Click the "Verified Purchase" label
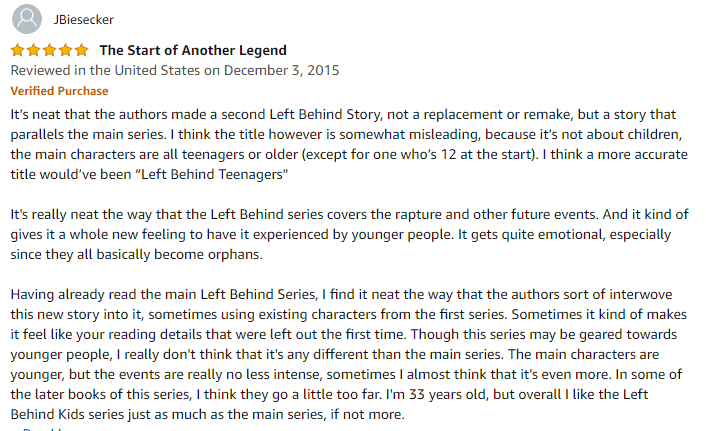 tap(59, 91)
